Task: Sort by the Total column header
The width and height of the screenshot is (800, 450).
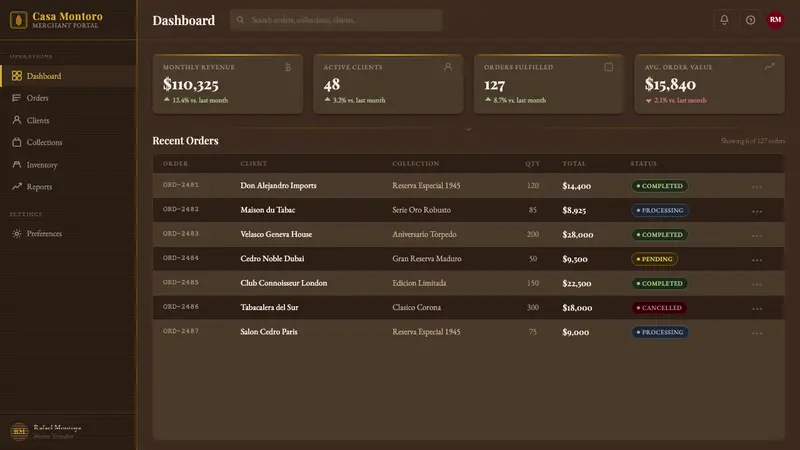Action: click(x=574, y=163)
